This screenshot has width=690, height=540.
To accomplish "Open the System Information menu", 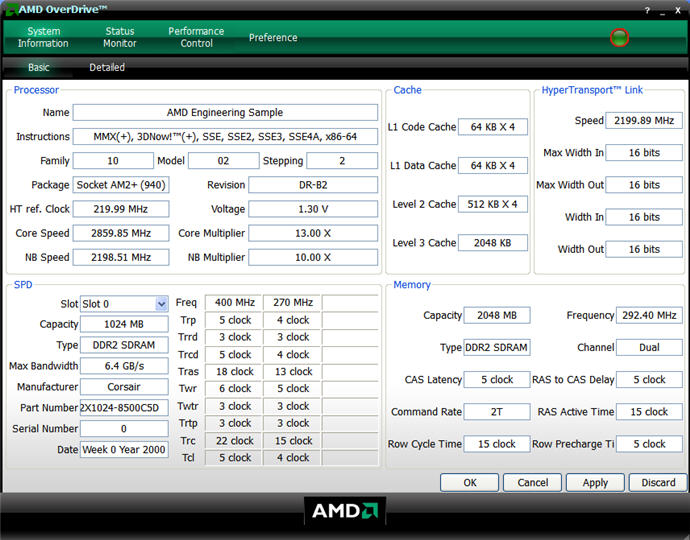I will 43,37.
